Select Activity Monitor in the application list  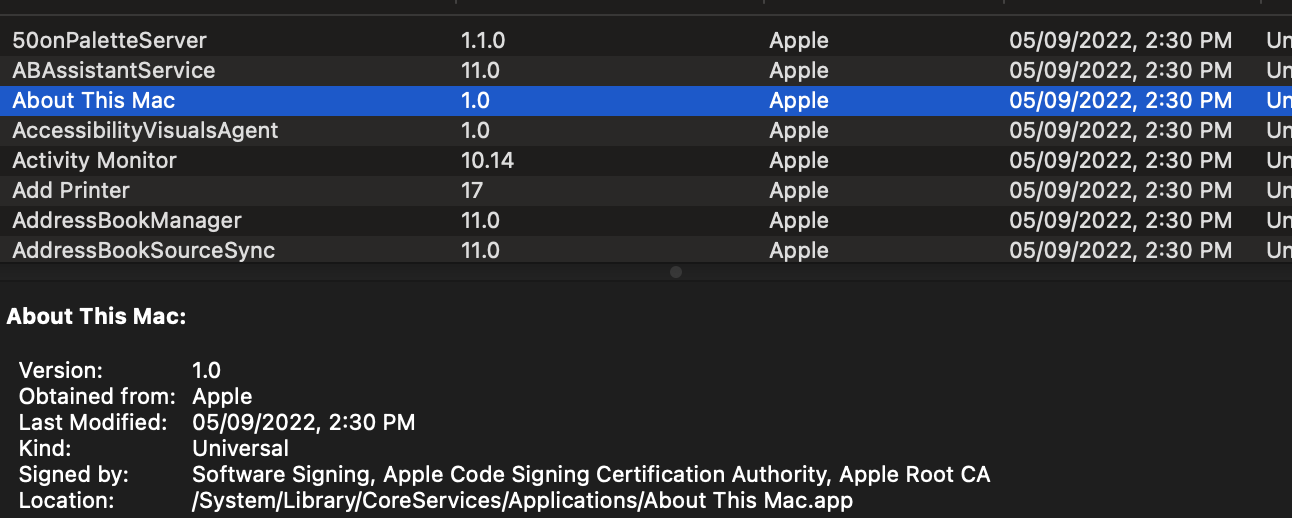pyautogui.click(x=94, y=161)
